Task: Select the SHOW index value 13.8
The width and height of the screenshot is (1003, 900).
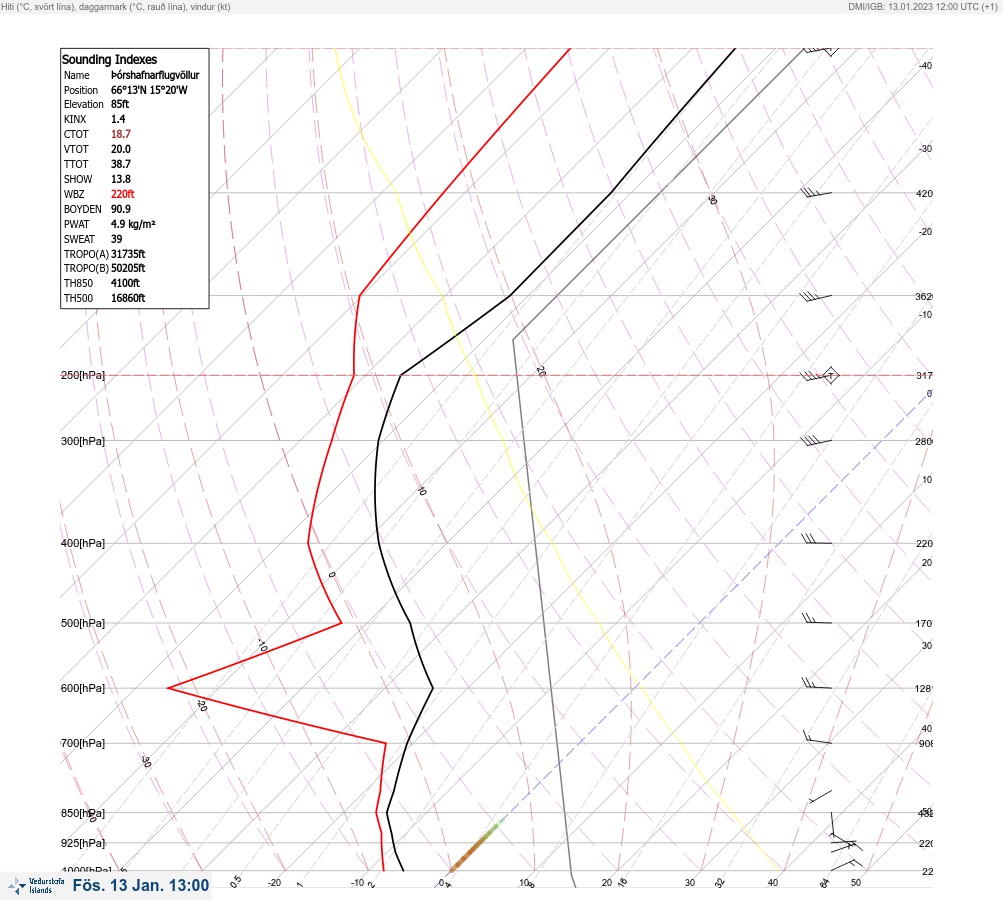Action: click(120, 179)
